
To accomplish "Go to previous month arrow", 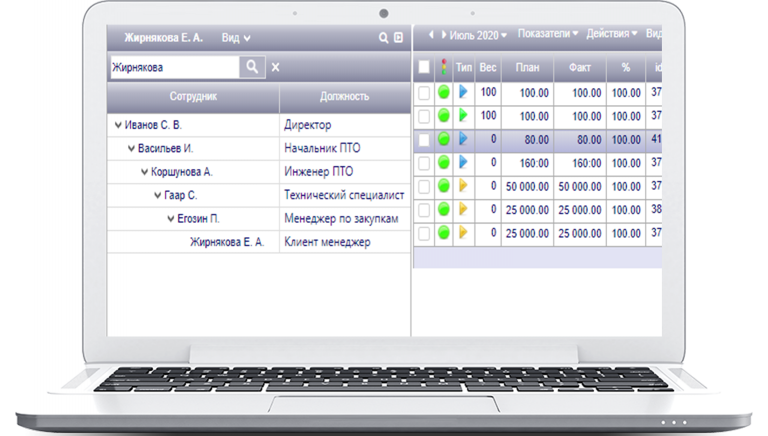I will (431, 35).
